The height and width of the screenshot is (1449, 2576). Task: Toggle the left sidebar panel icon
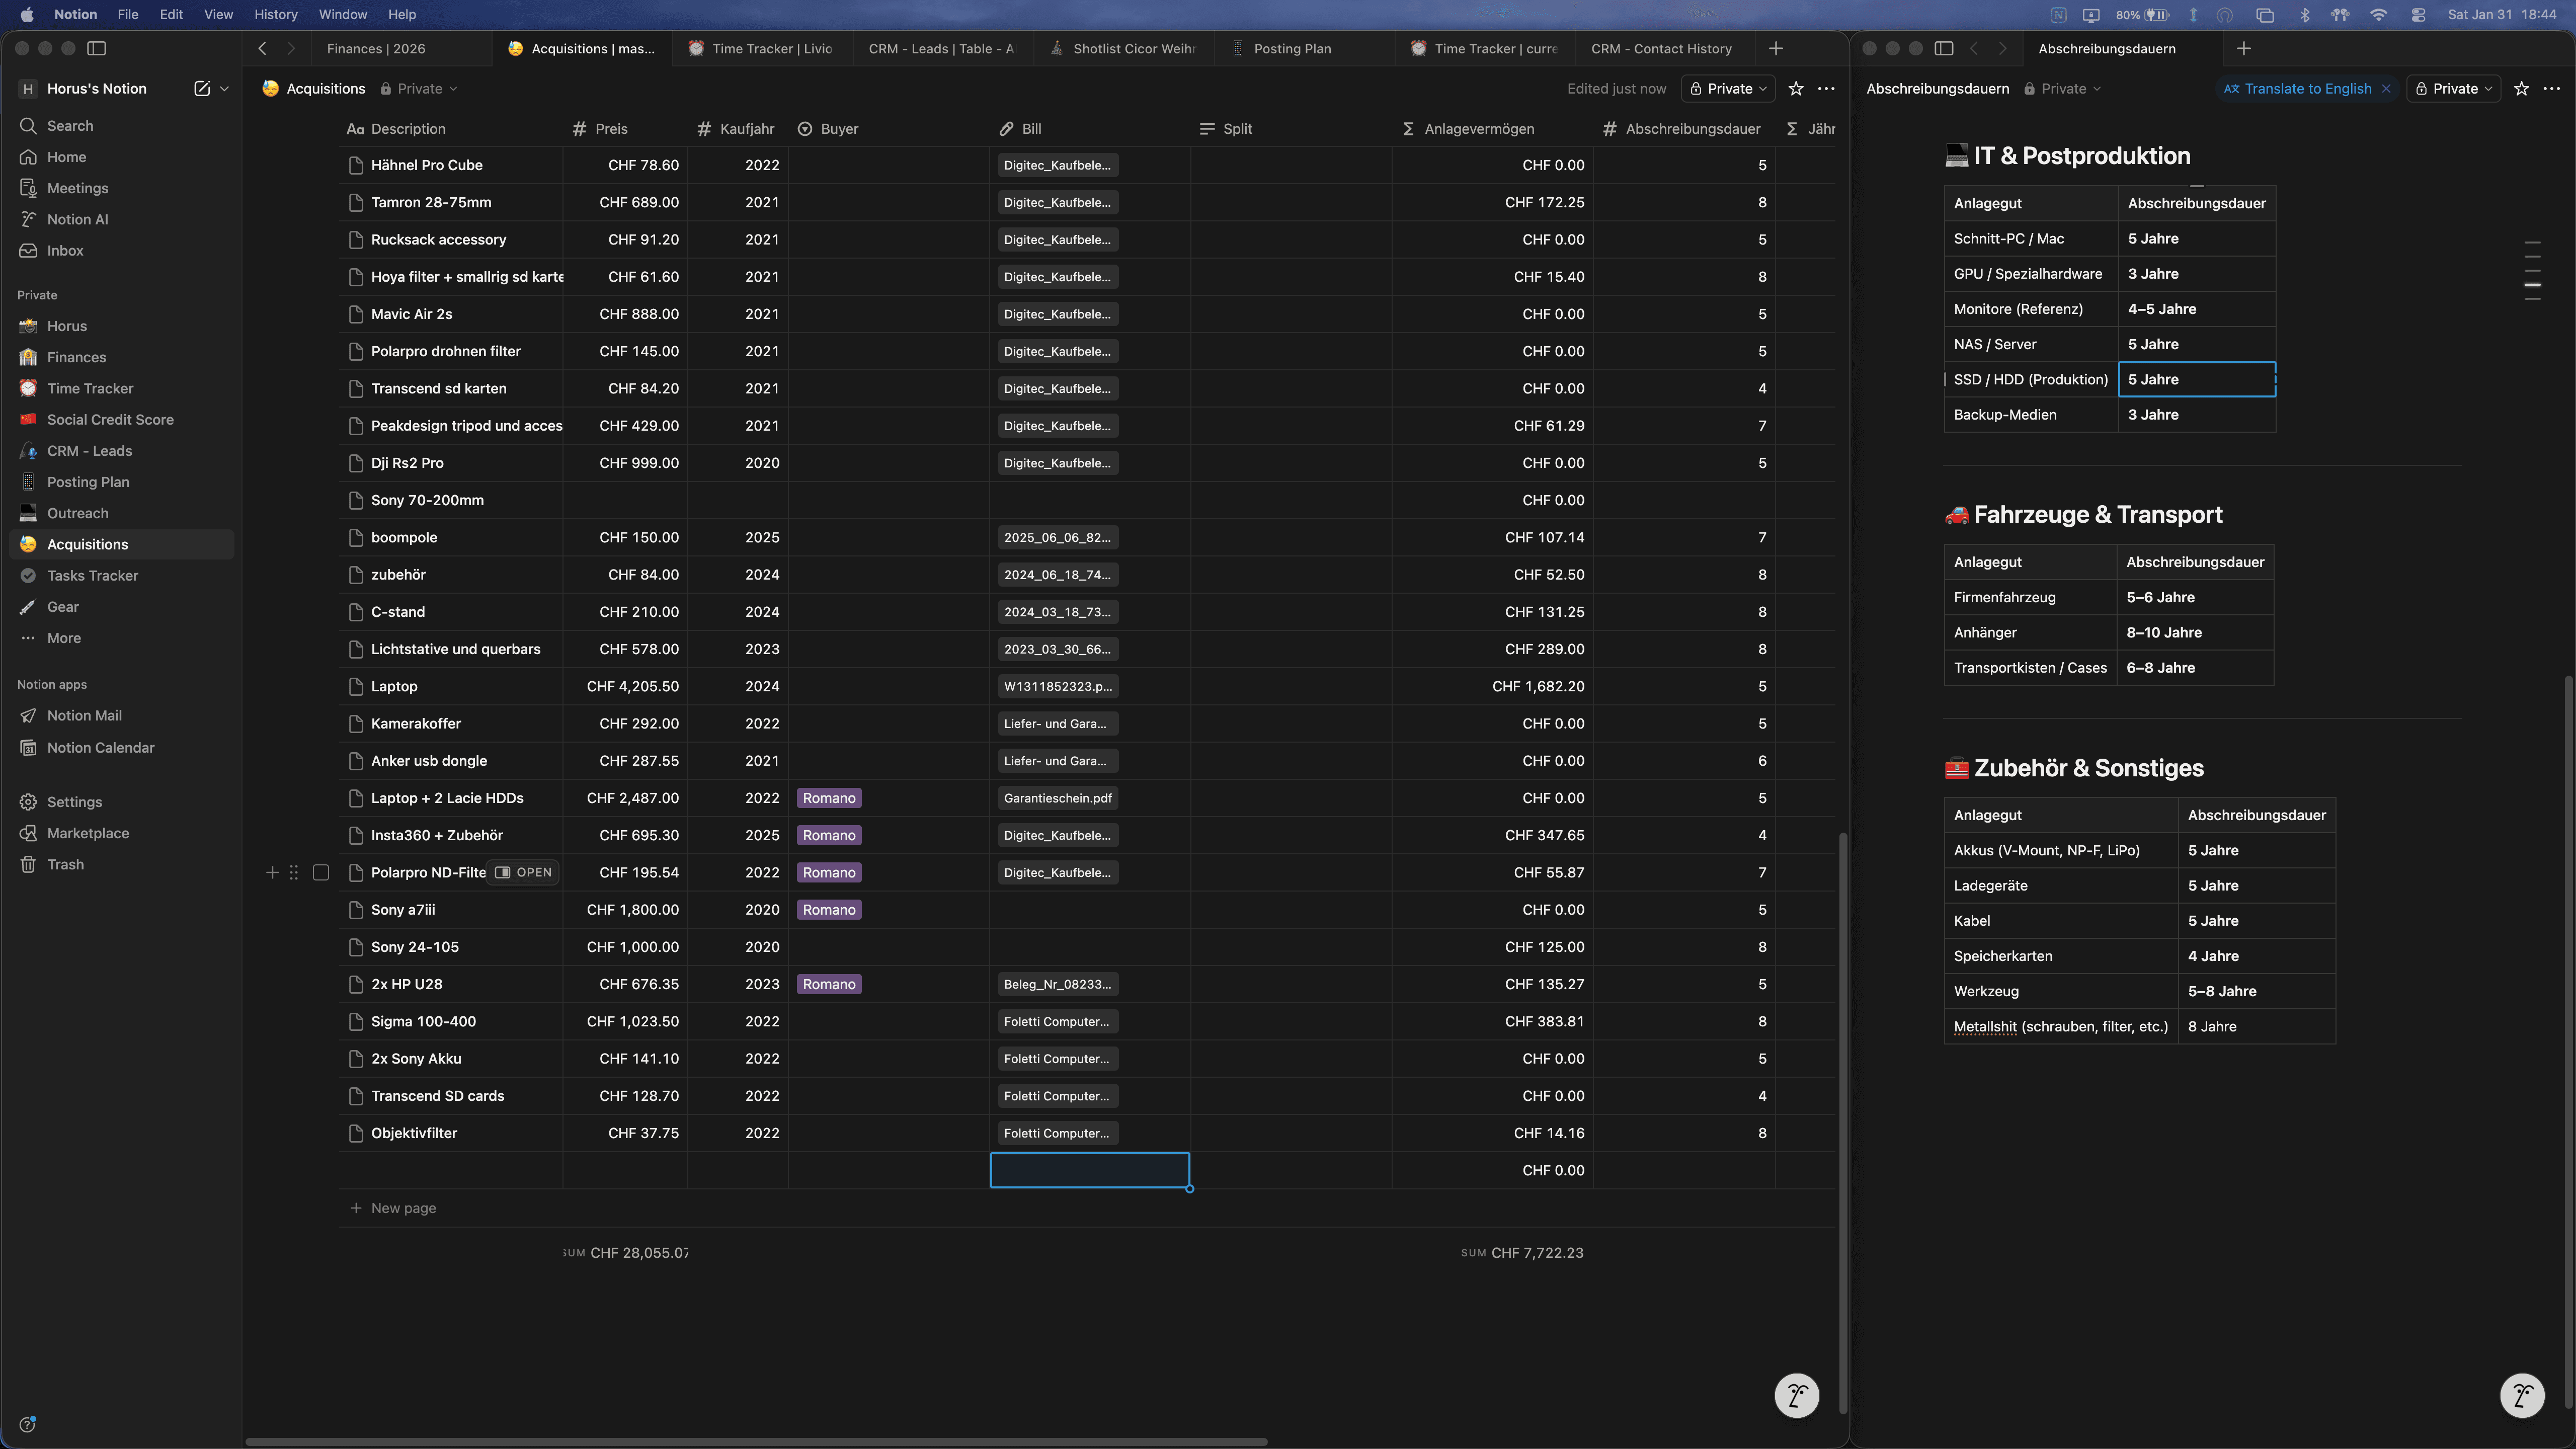97,48
